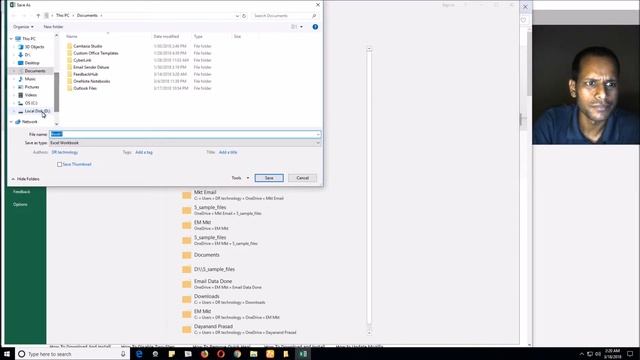640x360 pixels.
Task: Click the Cancel button
Action: pyautogui.click(x=302, y=178)
